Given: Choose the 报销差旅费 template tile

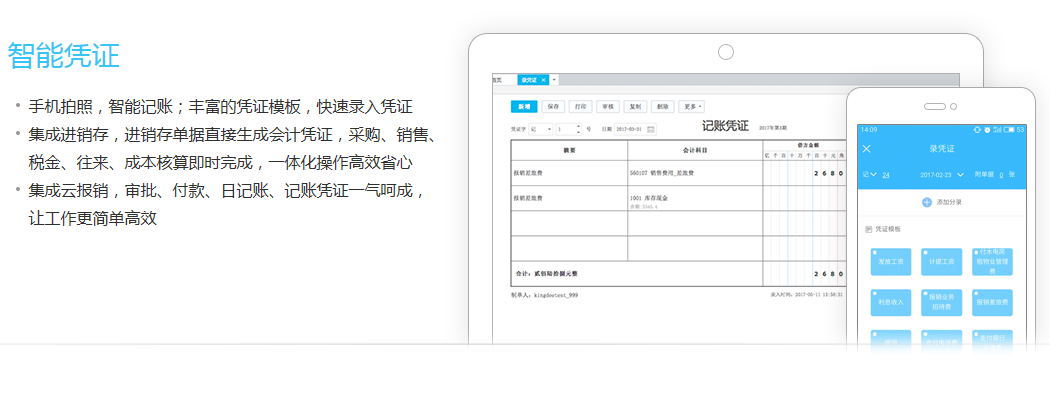Looking at the screenshot, I should tap(992, 302).
